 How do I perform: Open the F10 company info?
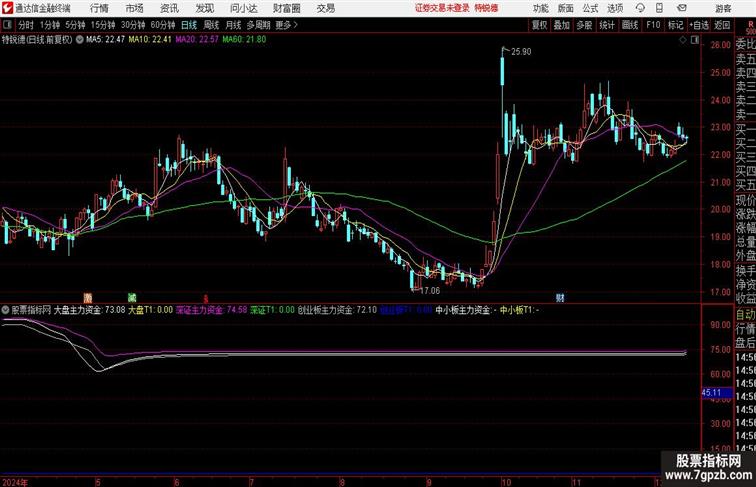[x=653, y=25]
